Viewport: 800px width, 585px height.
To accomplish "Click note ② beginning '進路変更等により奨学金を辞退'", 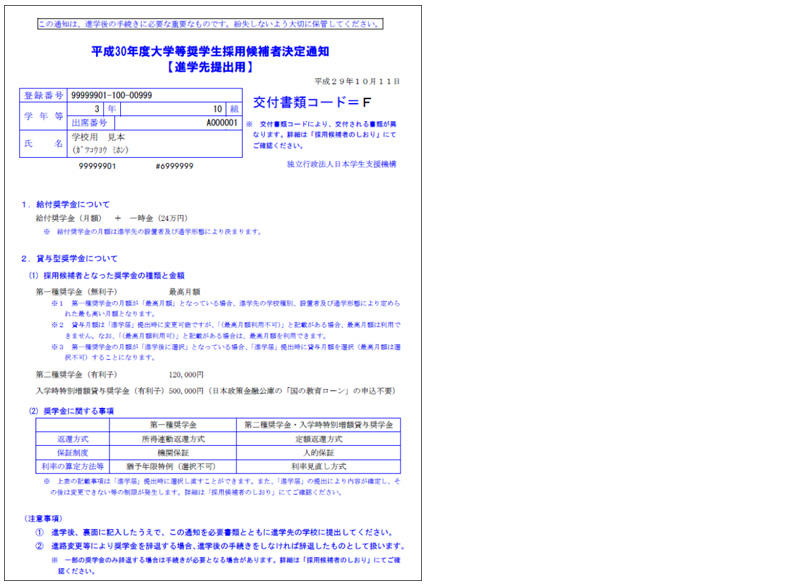I will (x=220, y=546).
